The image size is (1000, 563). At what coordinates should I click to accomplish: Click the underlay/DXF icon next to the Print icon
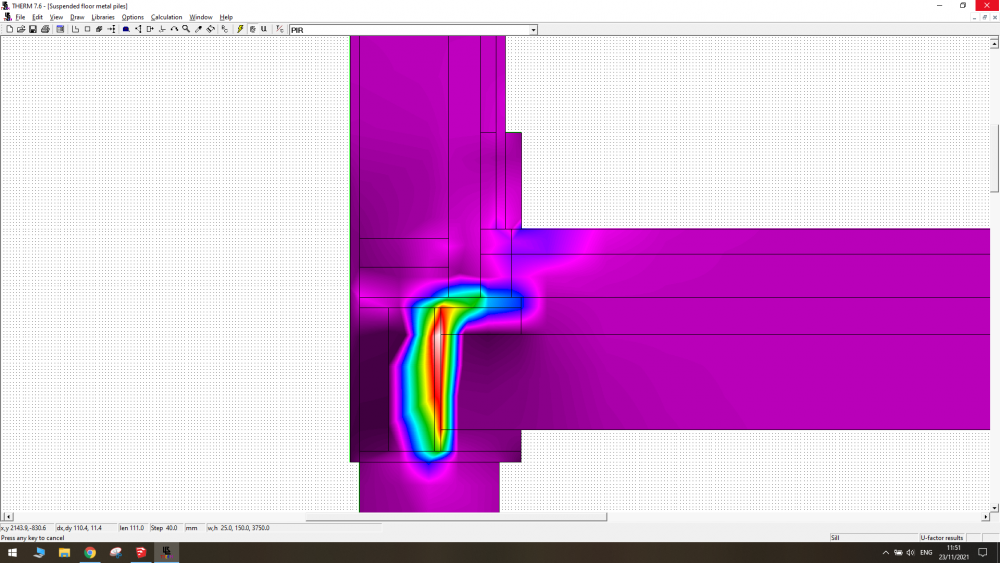(x=60, y=29)
